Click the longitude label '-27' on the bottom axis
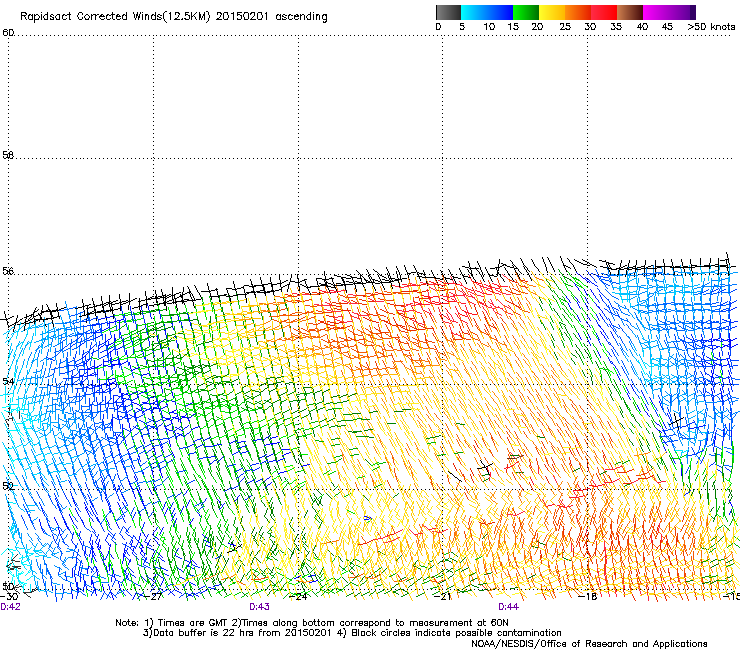 [x=153, y=596]
